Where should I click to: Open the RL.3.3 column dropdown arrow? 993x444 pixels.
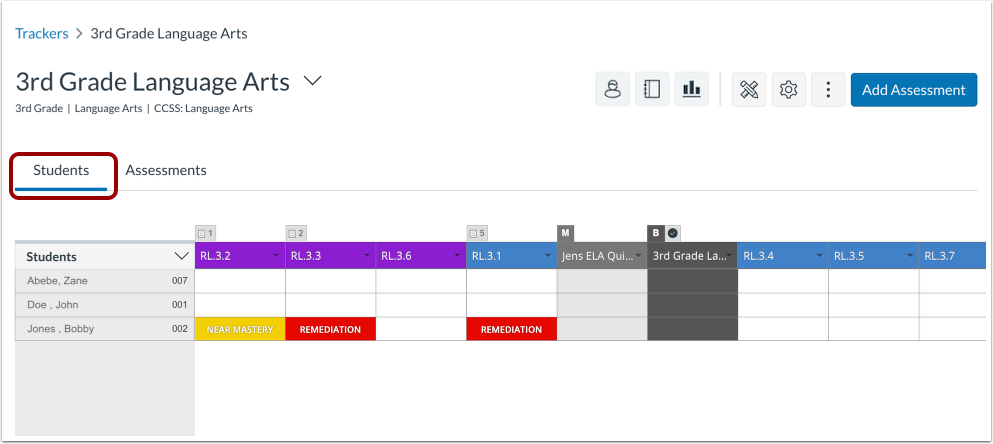(367, 257)
